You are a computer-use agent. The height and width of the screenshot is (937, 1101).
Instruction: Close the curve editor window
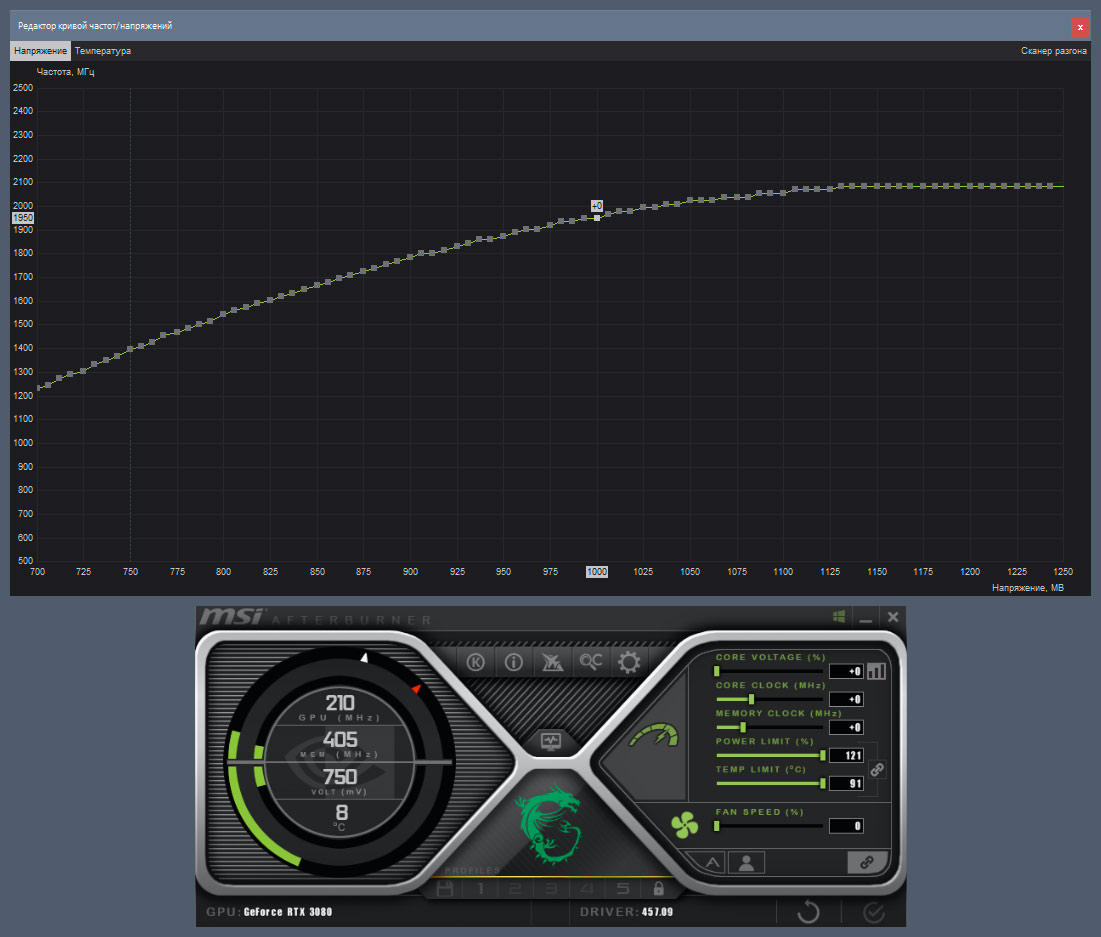pos(1080,27)
